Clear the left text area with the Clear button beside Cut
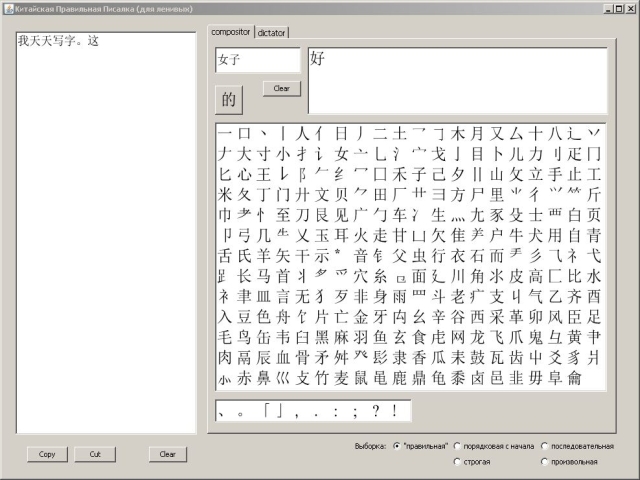640x480 pixels. coord(168,454)
